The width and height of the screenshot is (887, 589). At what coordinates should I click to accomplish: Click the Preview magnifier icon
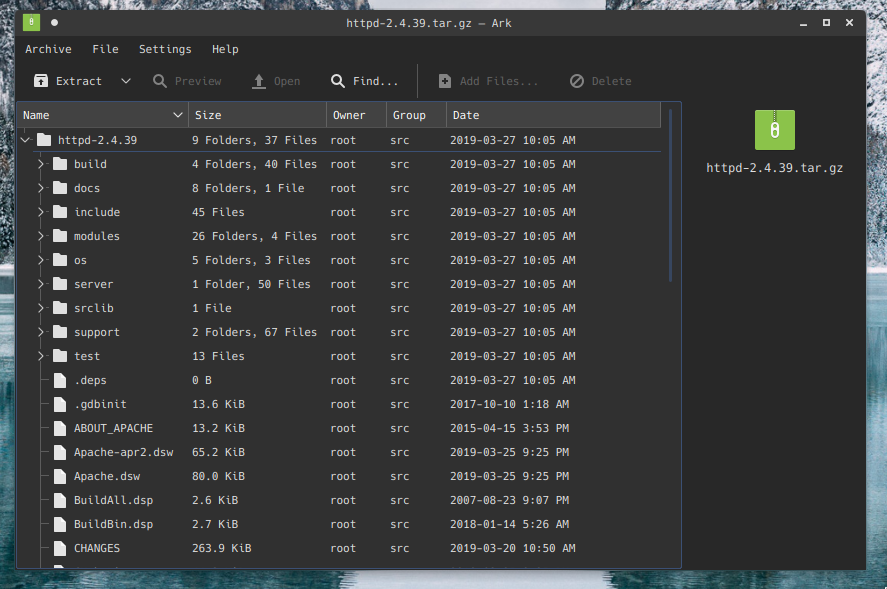[160, 81]
